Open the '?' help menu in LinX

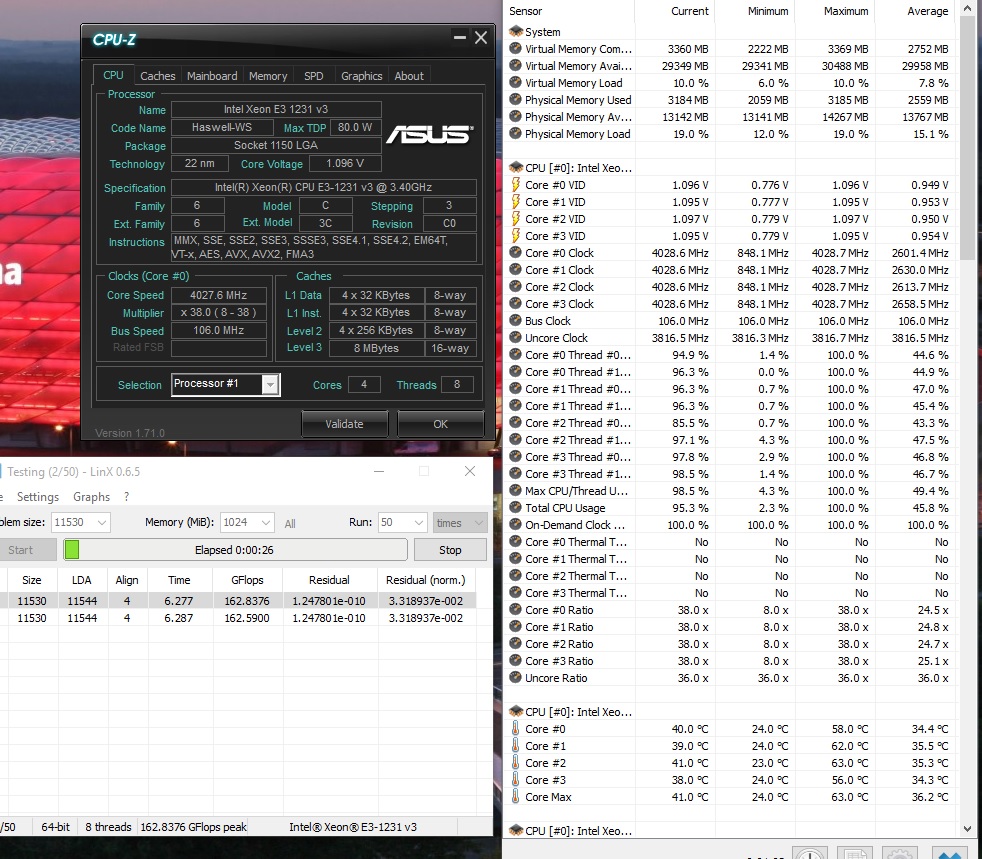click(x=127, y=496)
